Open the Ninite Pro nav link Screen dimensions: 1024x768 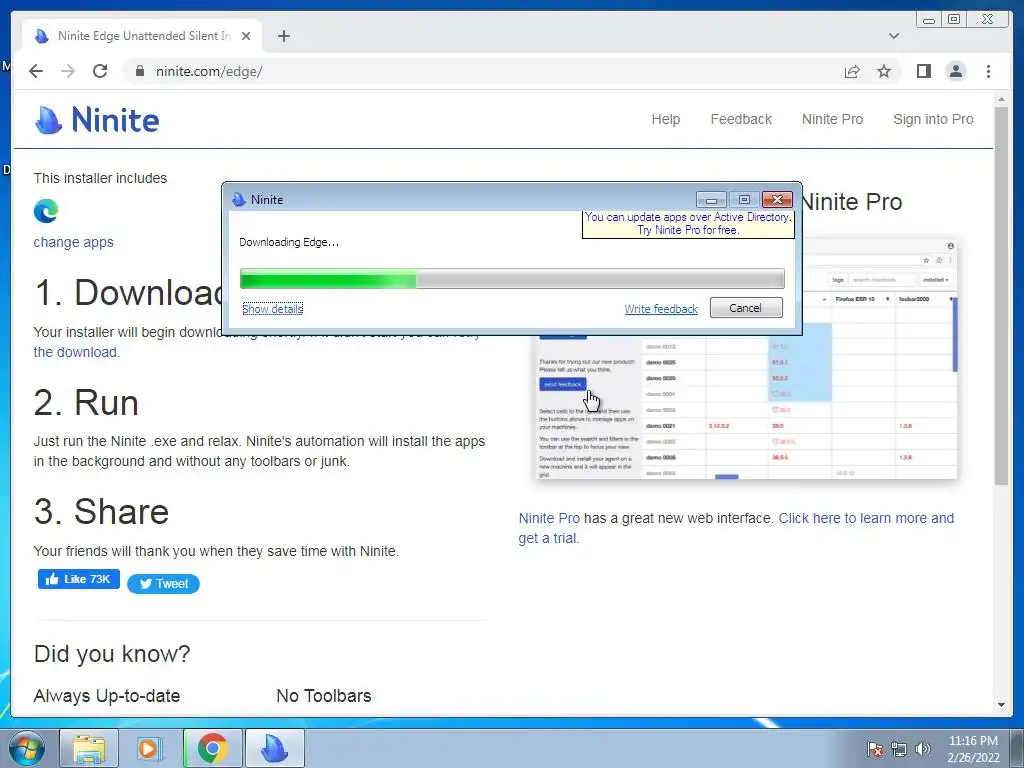[832, 119]
